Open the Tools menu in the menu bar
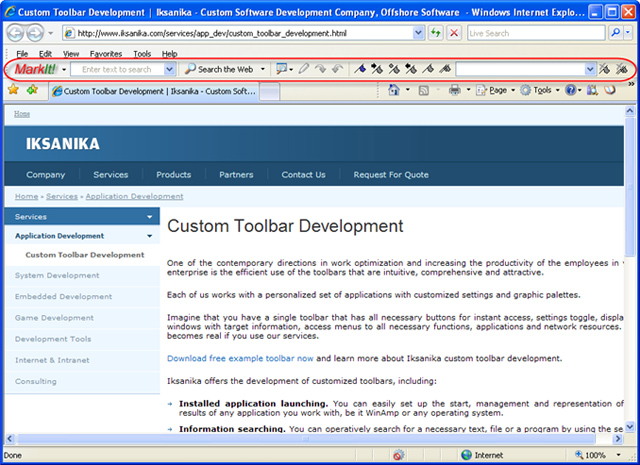This screenshot has width=640, height=465. pyautogui.click(x=142, y=54)
